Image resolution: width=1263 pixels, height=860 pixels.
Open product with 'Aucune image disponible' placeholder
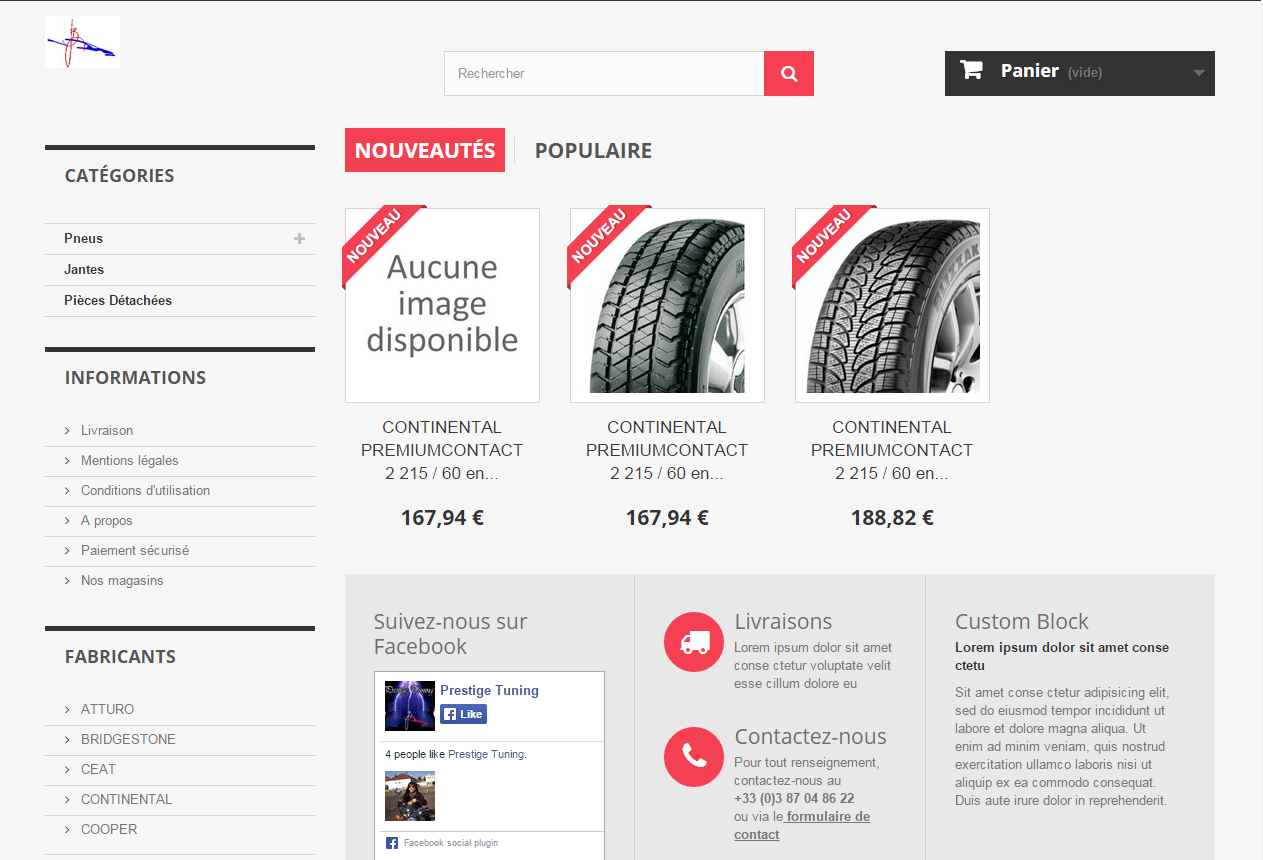[x=442, y=305]
